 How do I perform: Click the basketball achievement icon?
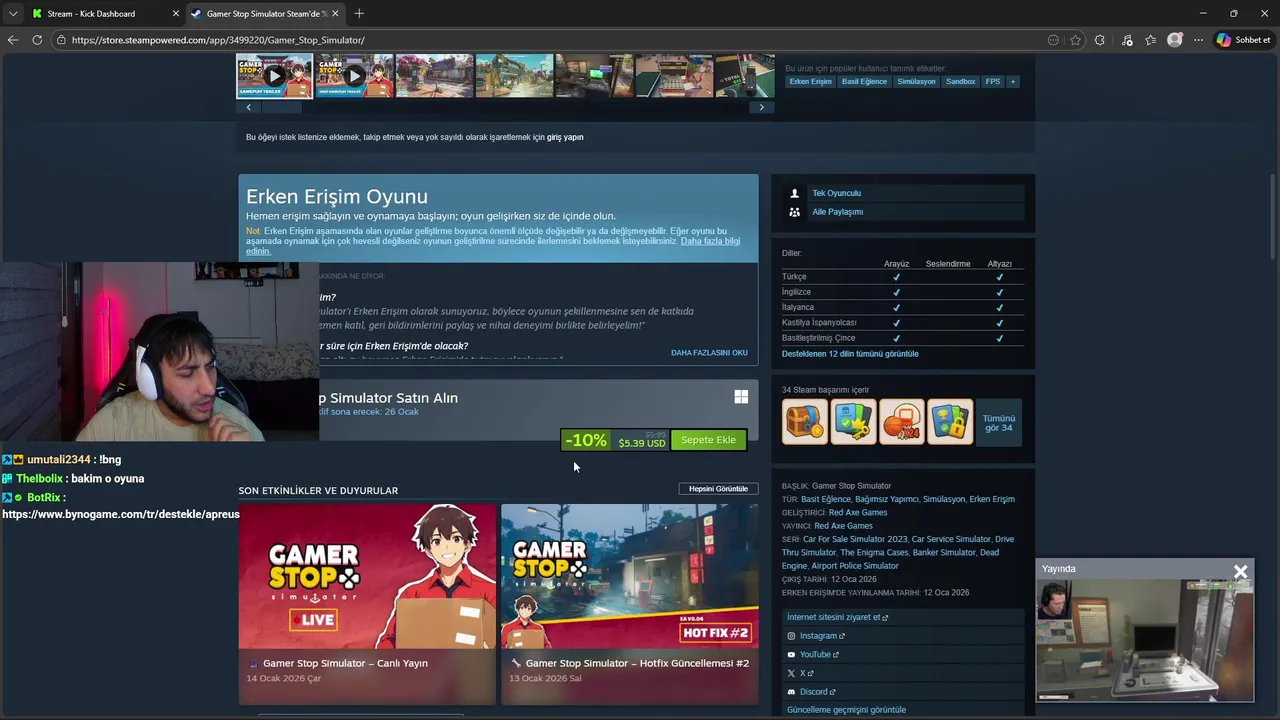pos(901,422)
